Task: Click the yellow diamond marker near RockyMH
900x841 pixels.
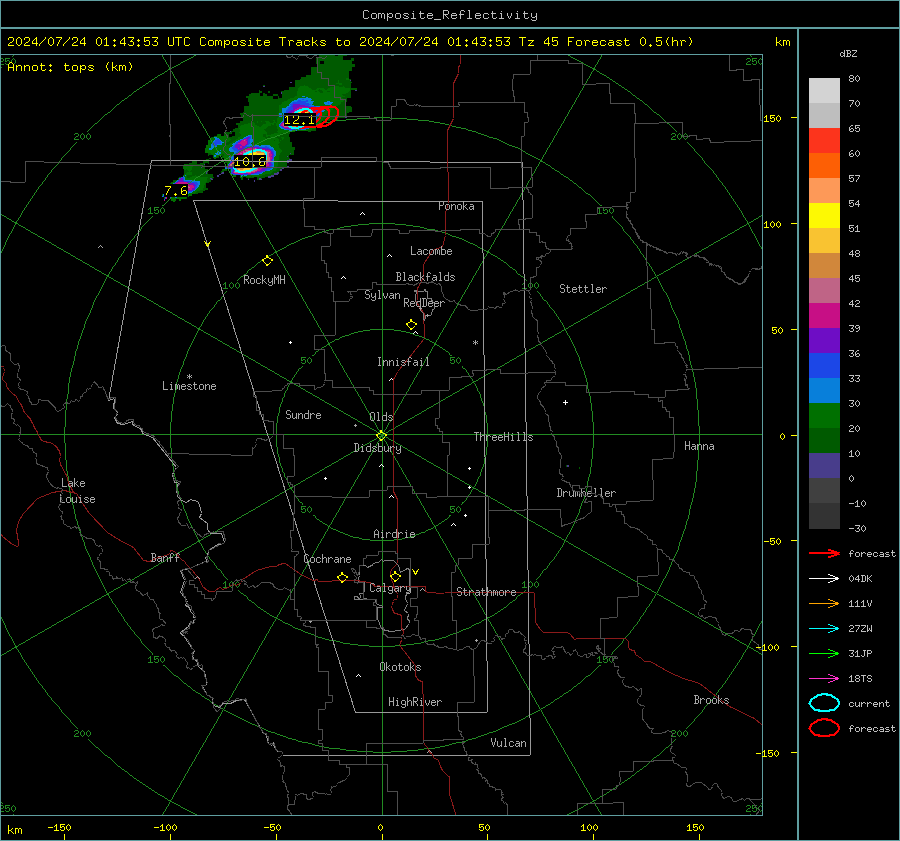Action: pos(267,261)
